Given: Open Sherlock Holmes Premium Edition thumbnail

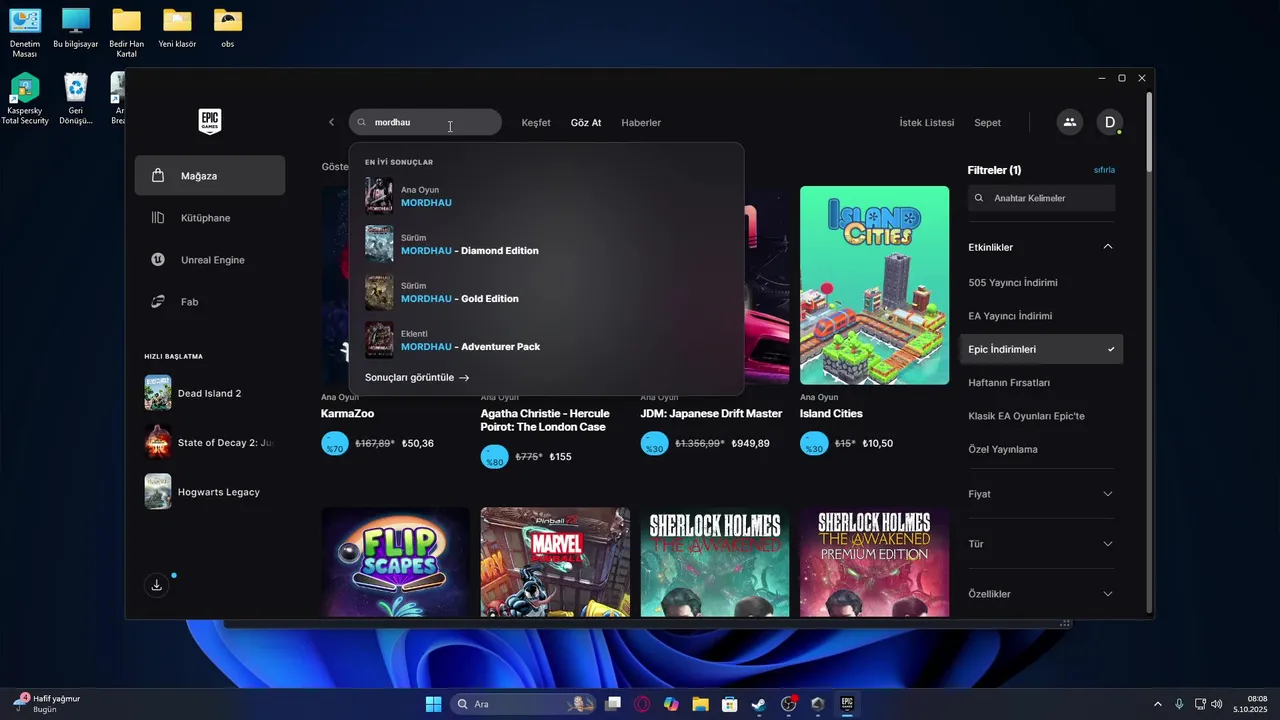Looking at the screenshot, I should click(874, 562).
